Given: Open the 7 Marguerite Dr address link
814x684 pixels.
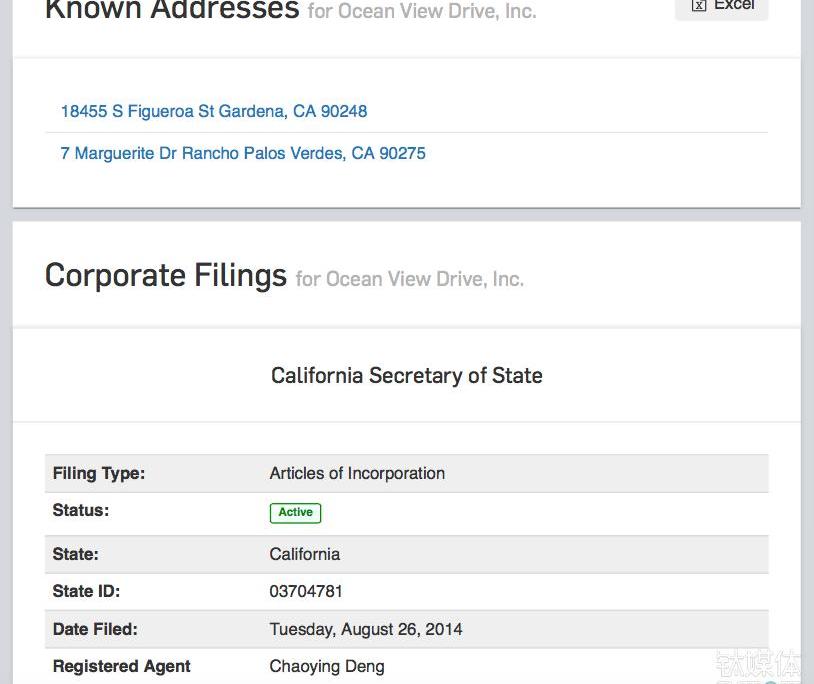Looking at the screenshot, I should tap(243, 153).
